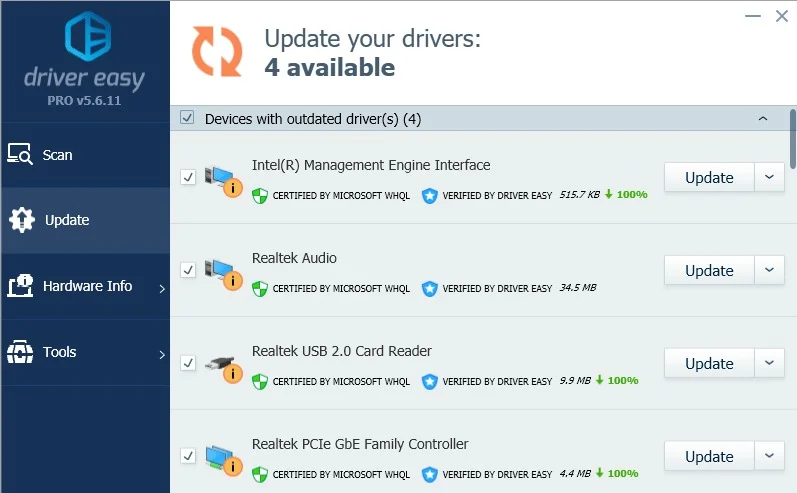Click Driver Easy blue star badge for Intel Management Engine

tap(430, 195)
